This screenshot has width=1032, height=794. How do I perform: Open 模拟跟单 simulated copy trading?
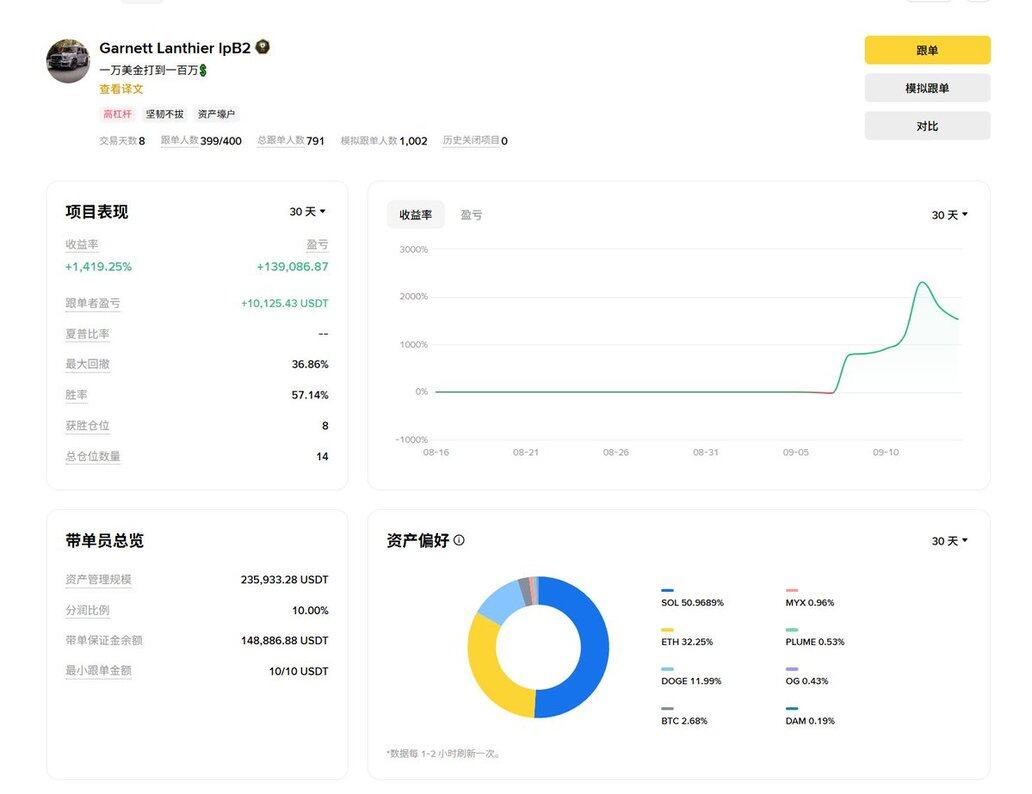point(927,88)
